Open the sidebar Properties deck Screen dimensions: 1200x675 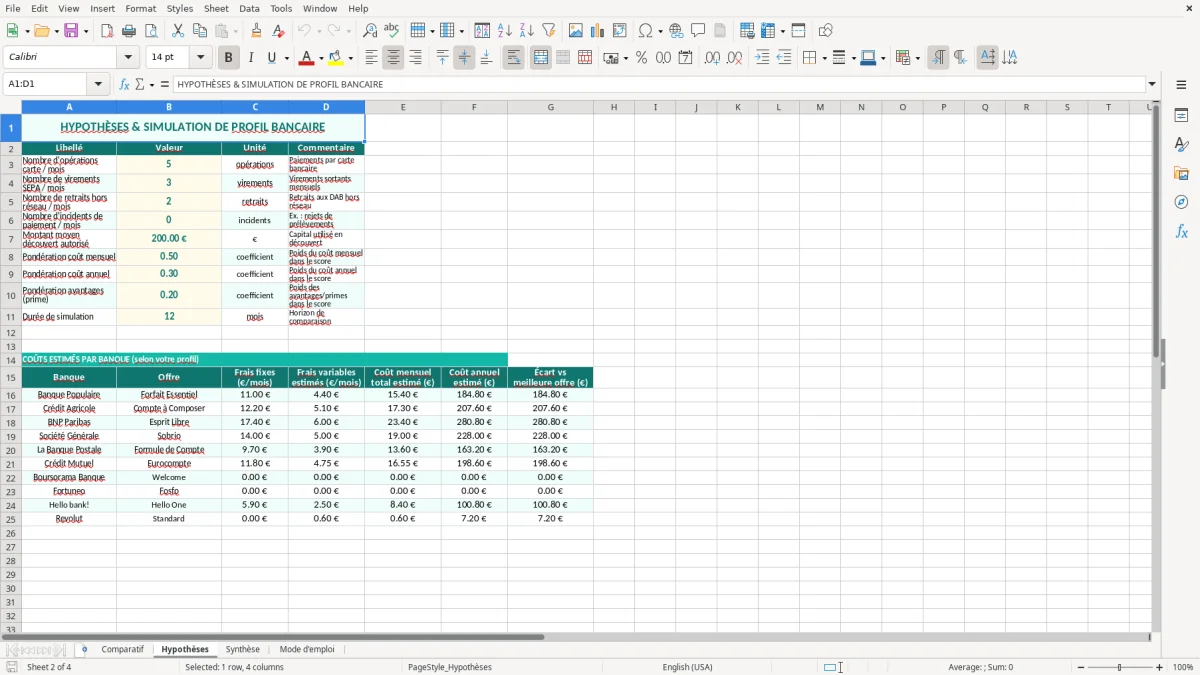[x=1181, y=116]
